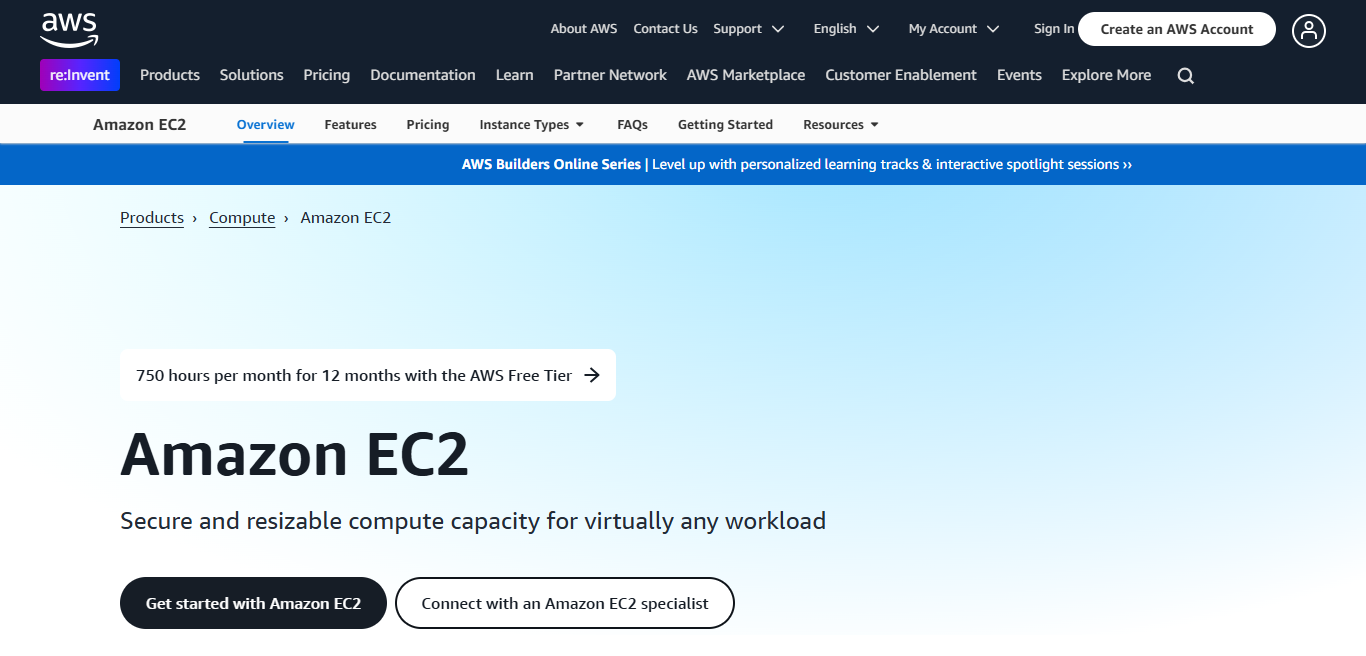This screenshot has width=1366, height=656.
Task: Select the Overview tab
Action: (266, 125)
